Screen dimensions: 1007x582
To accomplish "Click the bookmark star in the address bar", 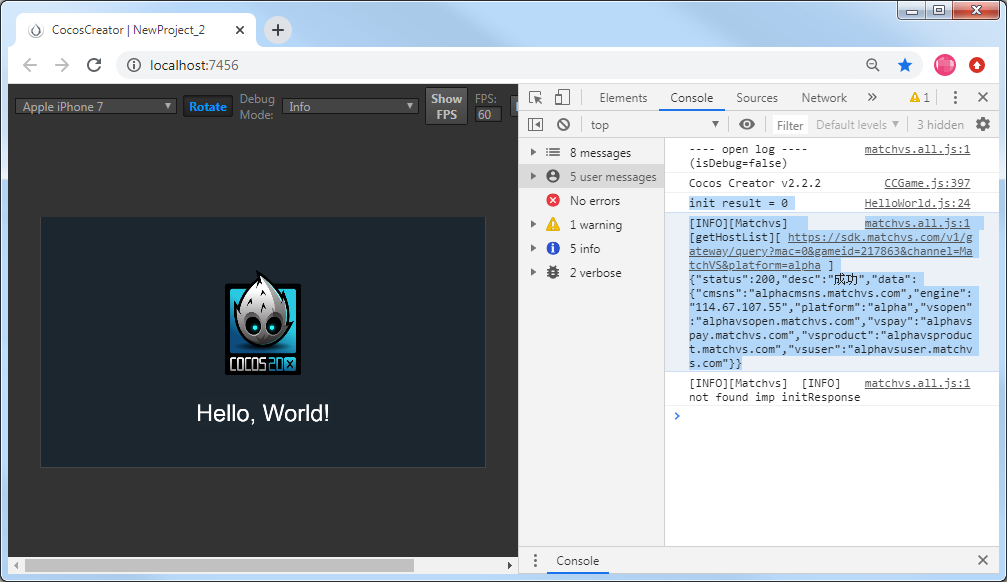I will 905,65.
